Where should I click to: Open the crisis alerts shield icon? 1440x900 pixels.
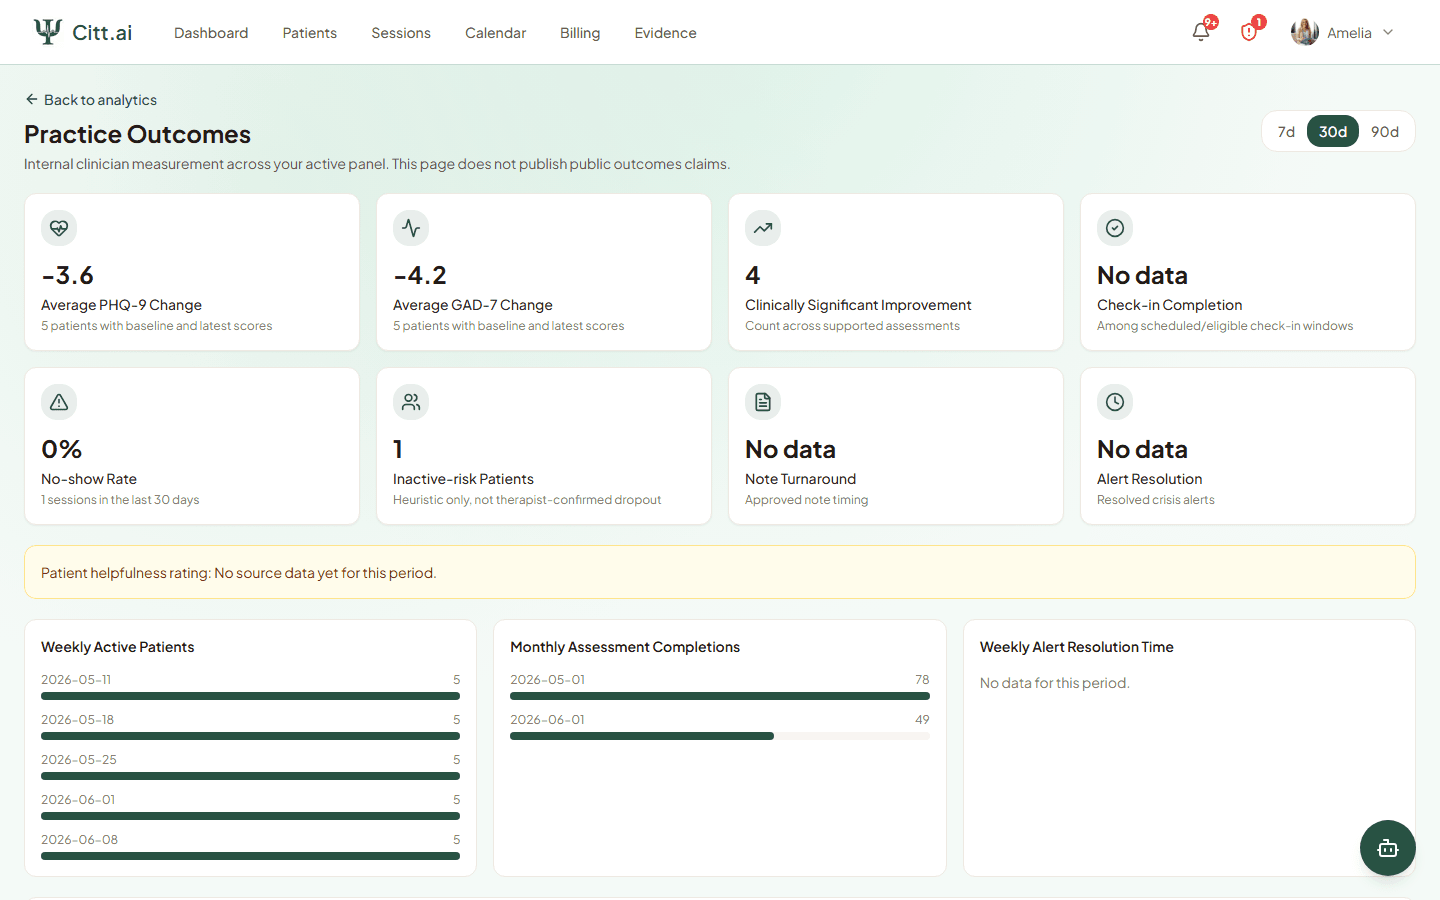click(1249, 32)
